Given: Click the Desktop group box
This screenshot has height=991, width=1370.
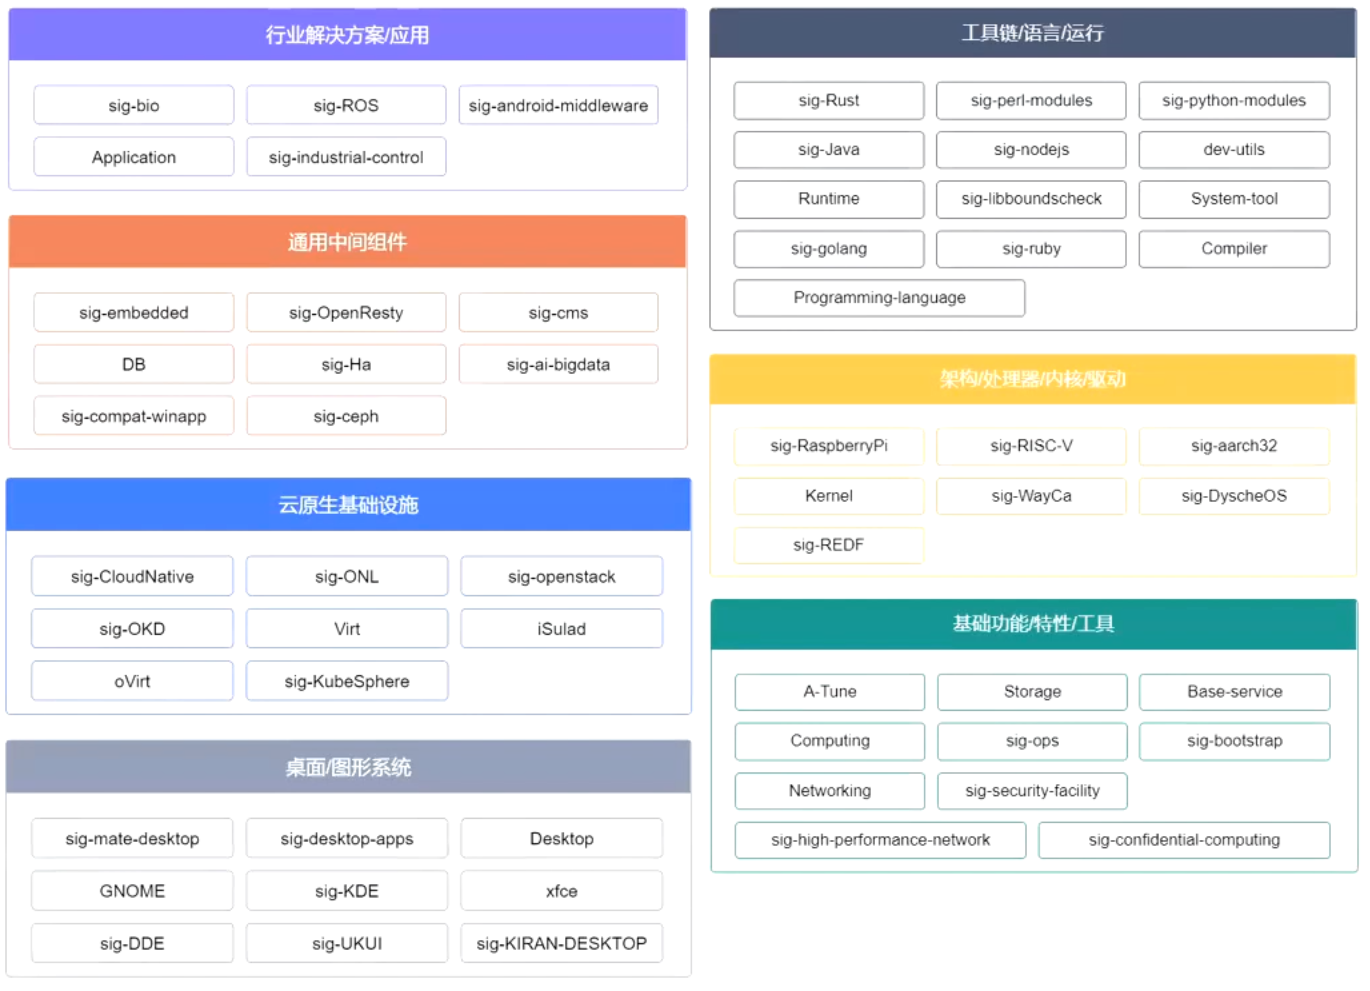Looking at the screenshot, I should (x=562, y=839).
